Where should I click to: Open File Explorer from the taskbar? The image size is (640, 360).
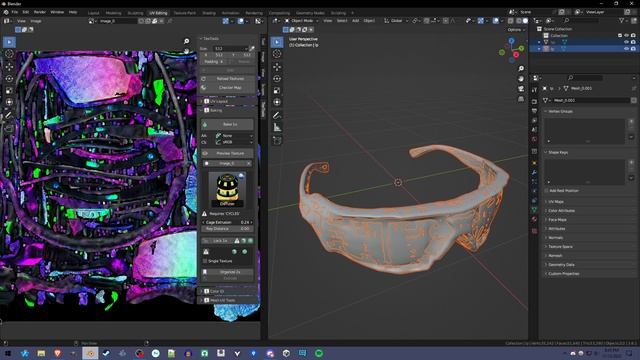click(41, 353)
